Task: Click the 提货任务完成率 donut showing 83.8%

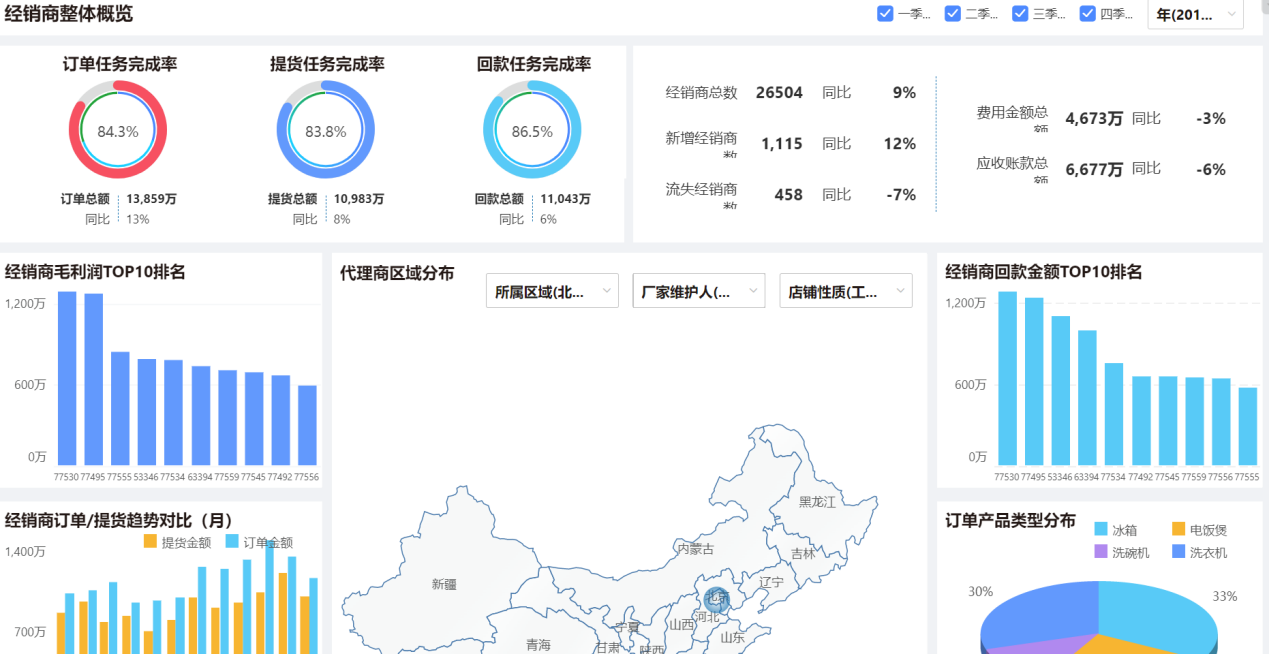Action: [326, 131]
